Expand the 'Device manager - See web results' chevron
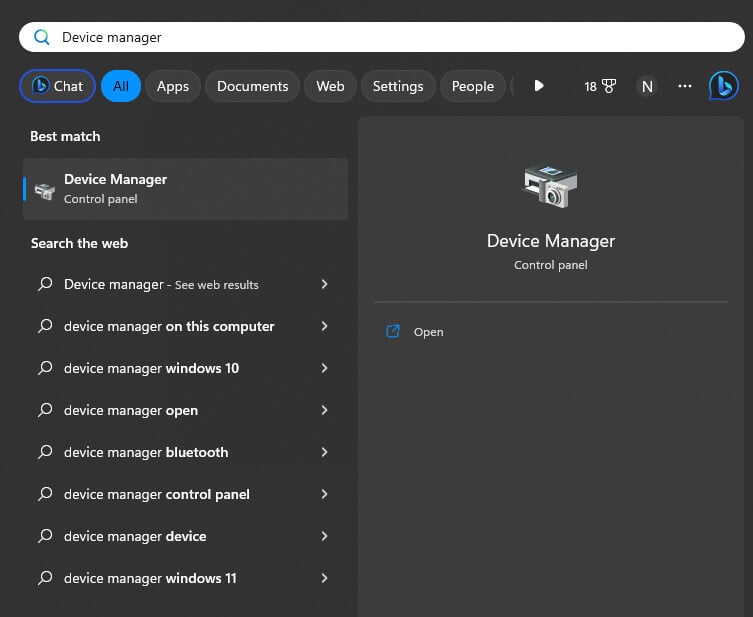This screenshot has width=753, height=617. [324, 284]
